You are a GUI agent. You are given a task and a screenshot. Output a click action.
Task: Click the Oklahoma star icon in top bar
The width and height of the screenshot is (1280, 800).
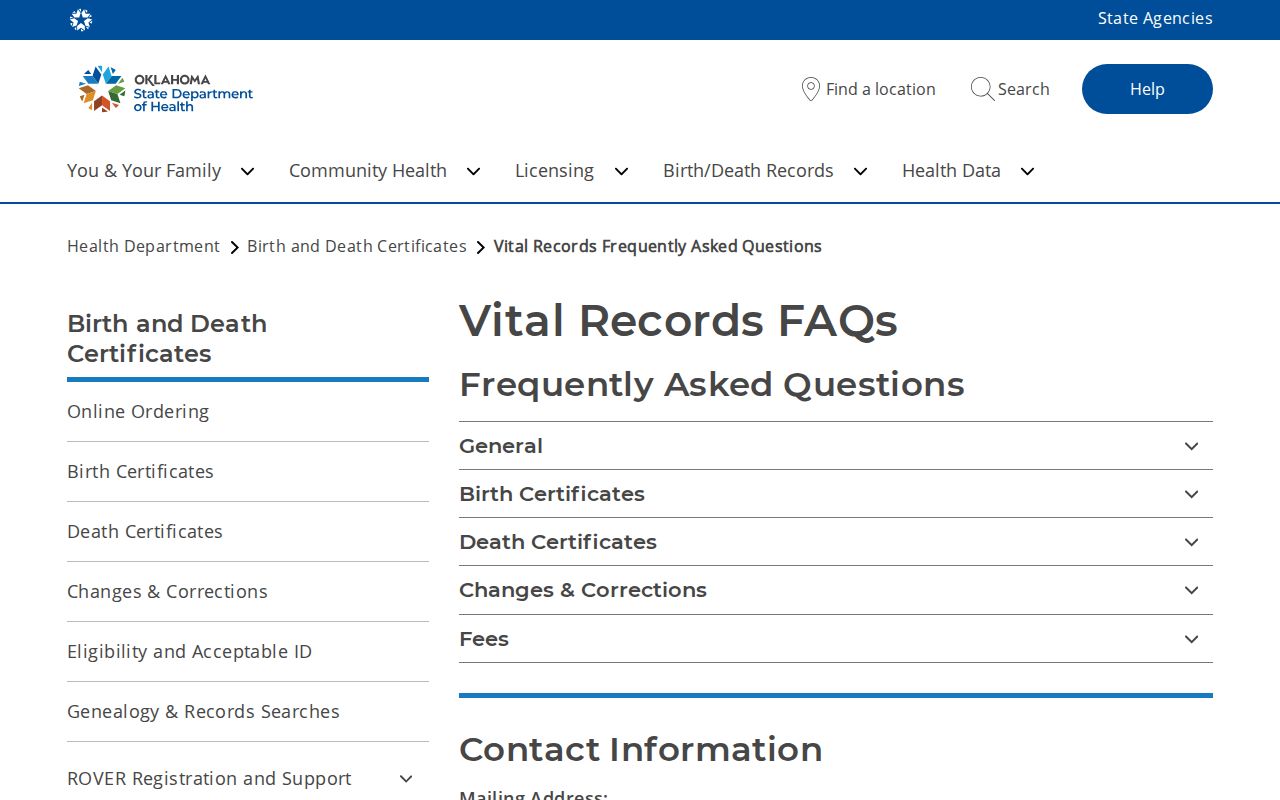81,20
